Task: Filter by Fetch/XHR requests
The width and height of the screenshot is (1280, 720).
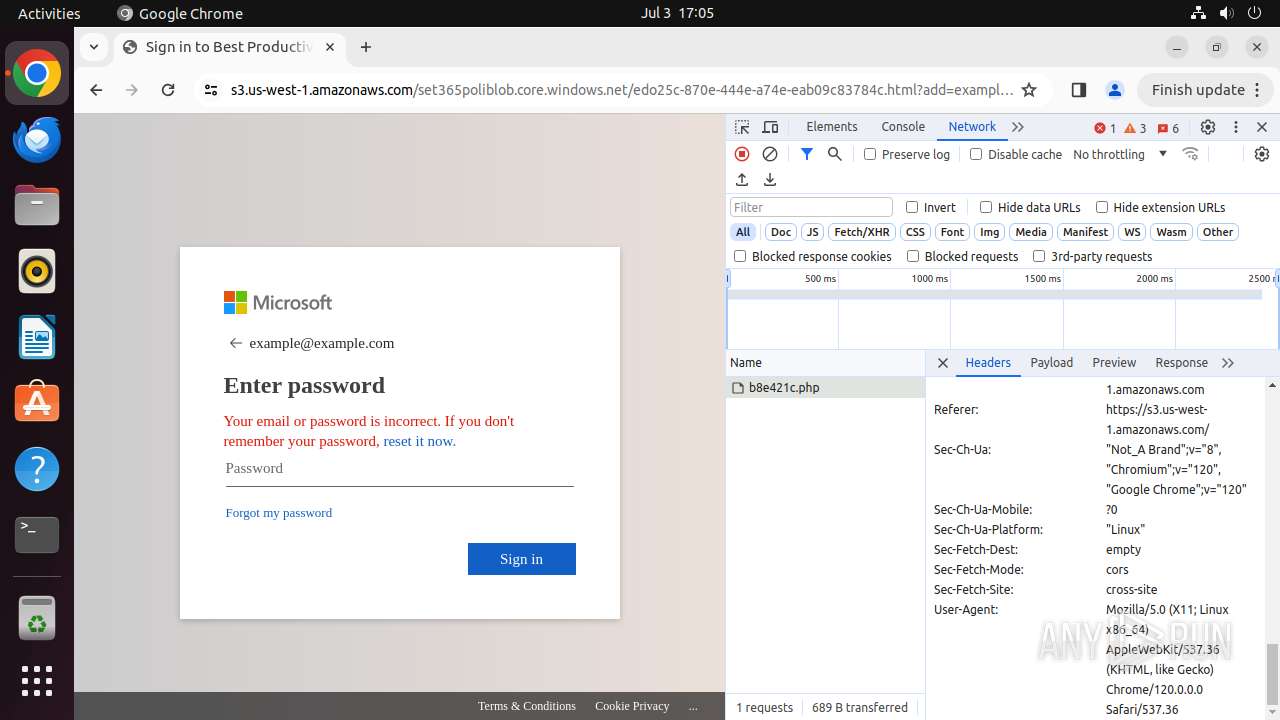Action: coord(862,232)
